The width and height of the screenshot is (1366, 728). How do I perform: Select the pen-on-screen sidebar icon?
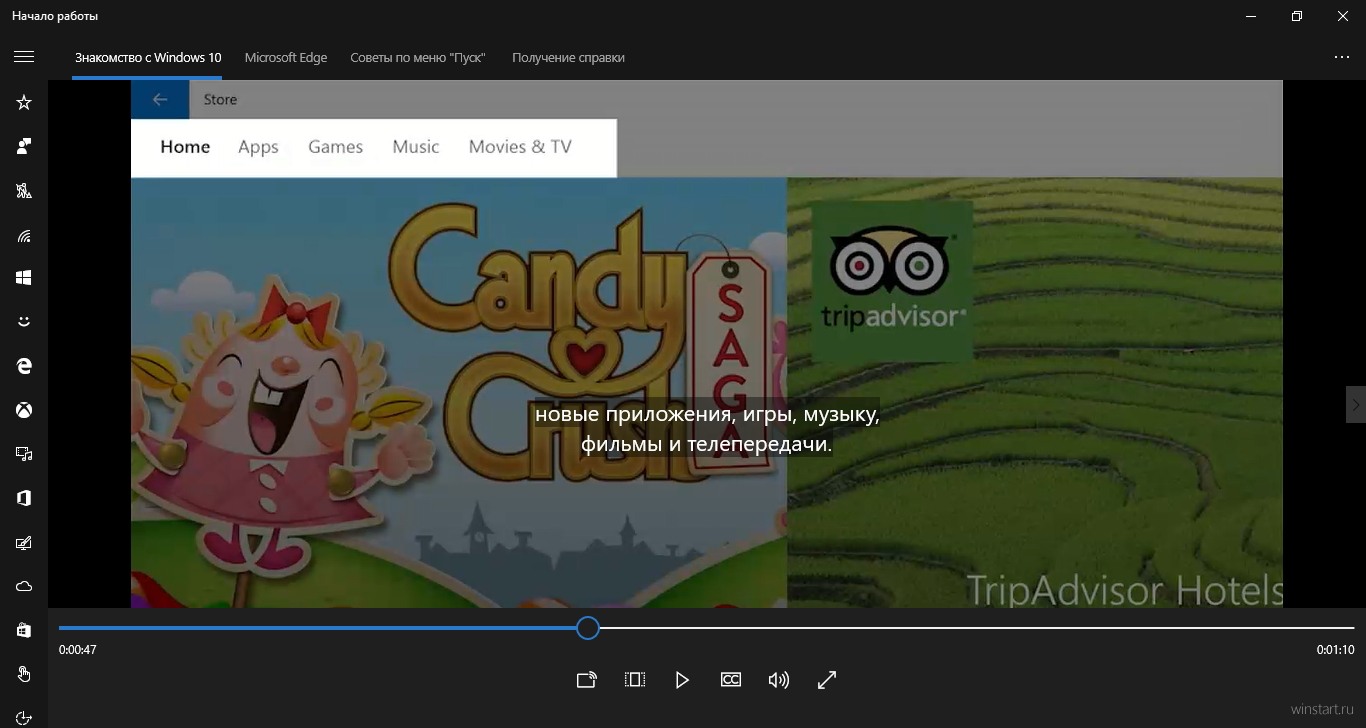[24, 542]
